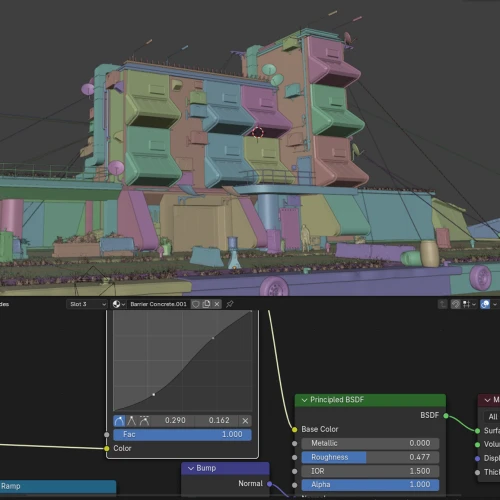Collapse the Principled BSDF node
Viewport: 500px width, 500px height.
tap(304, 400)
